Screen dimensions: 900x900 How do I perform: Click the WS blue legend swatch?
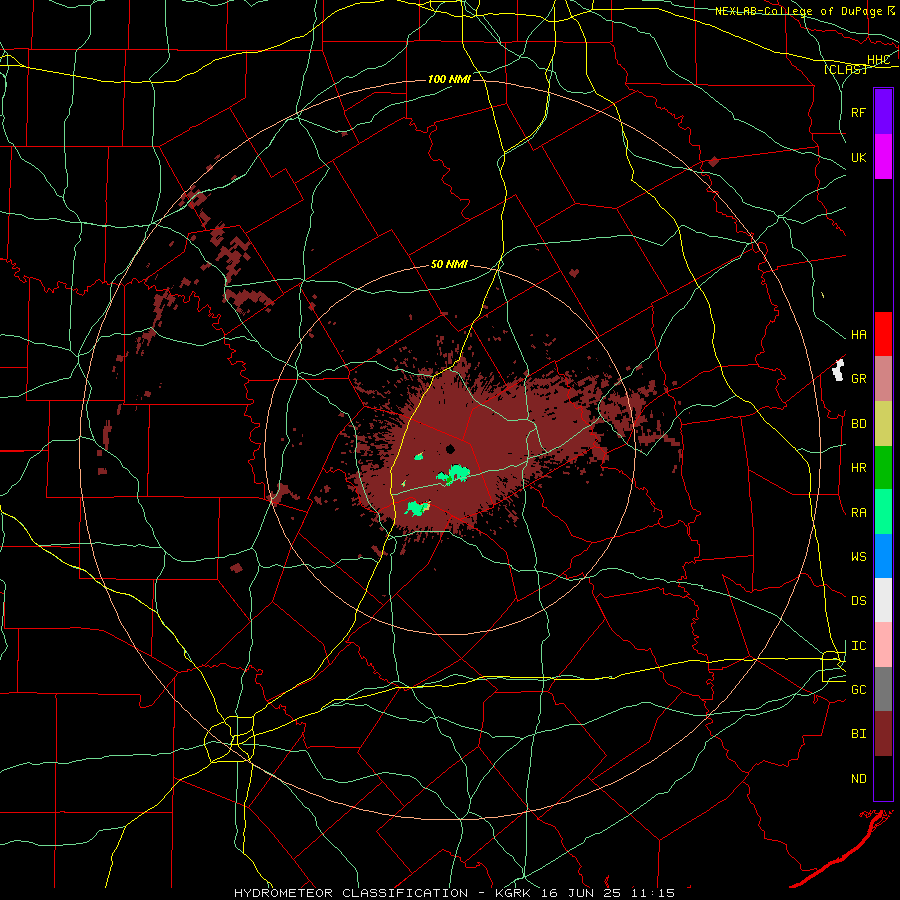883,556
